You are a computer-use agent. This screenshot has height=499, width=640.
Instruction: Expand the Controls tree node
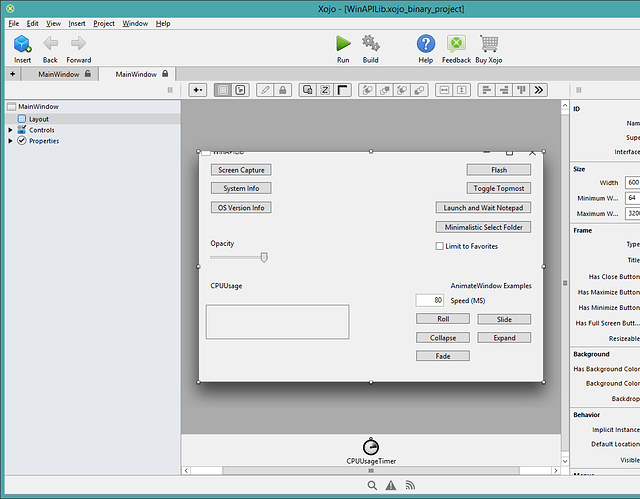[11, 130]
